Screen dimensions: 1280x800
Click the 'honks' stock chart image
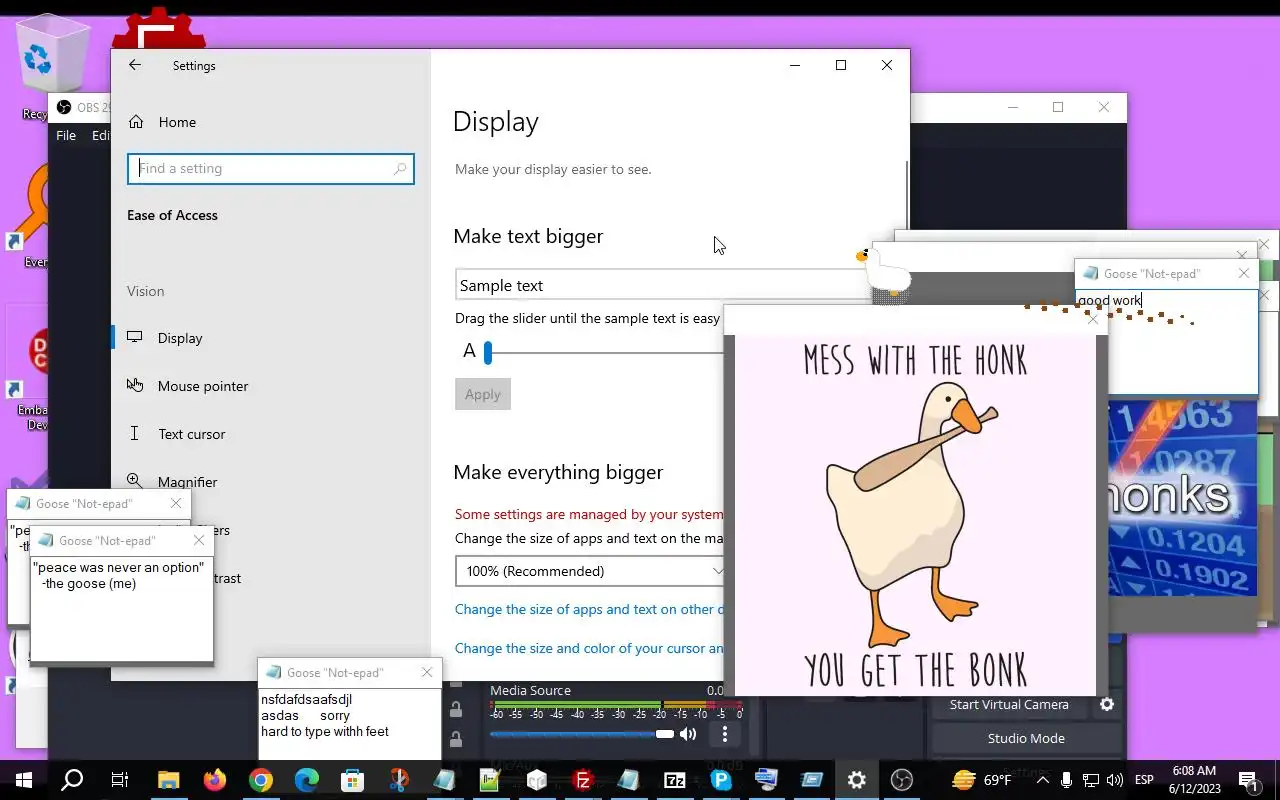(1182, 498)
